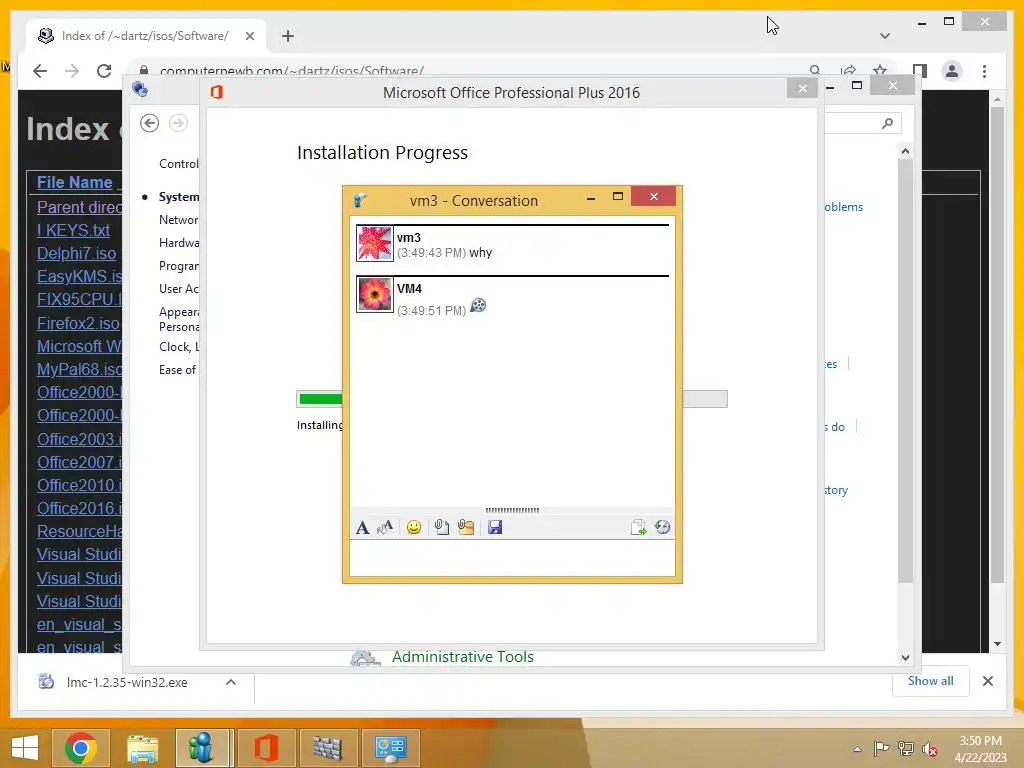Open a new Chrome tab
This screenshot has width=1024, height=768.
pyautogui.click(x=288, y=36)
